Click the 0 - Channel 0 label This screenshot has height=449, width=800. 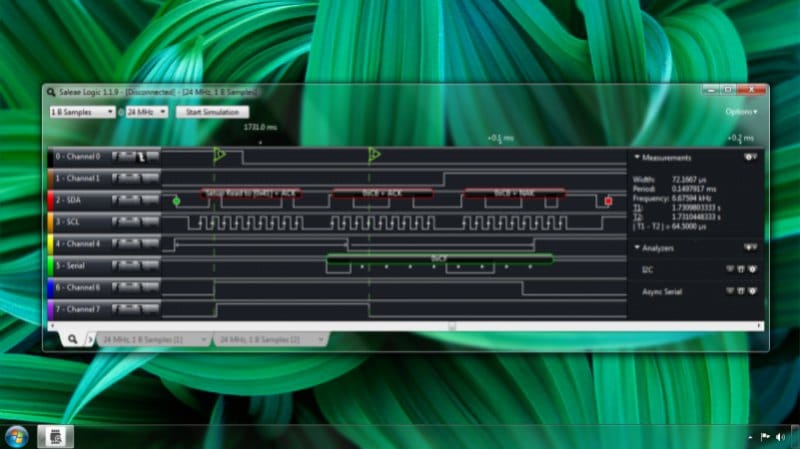click(x=78, y=157)
